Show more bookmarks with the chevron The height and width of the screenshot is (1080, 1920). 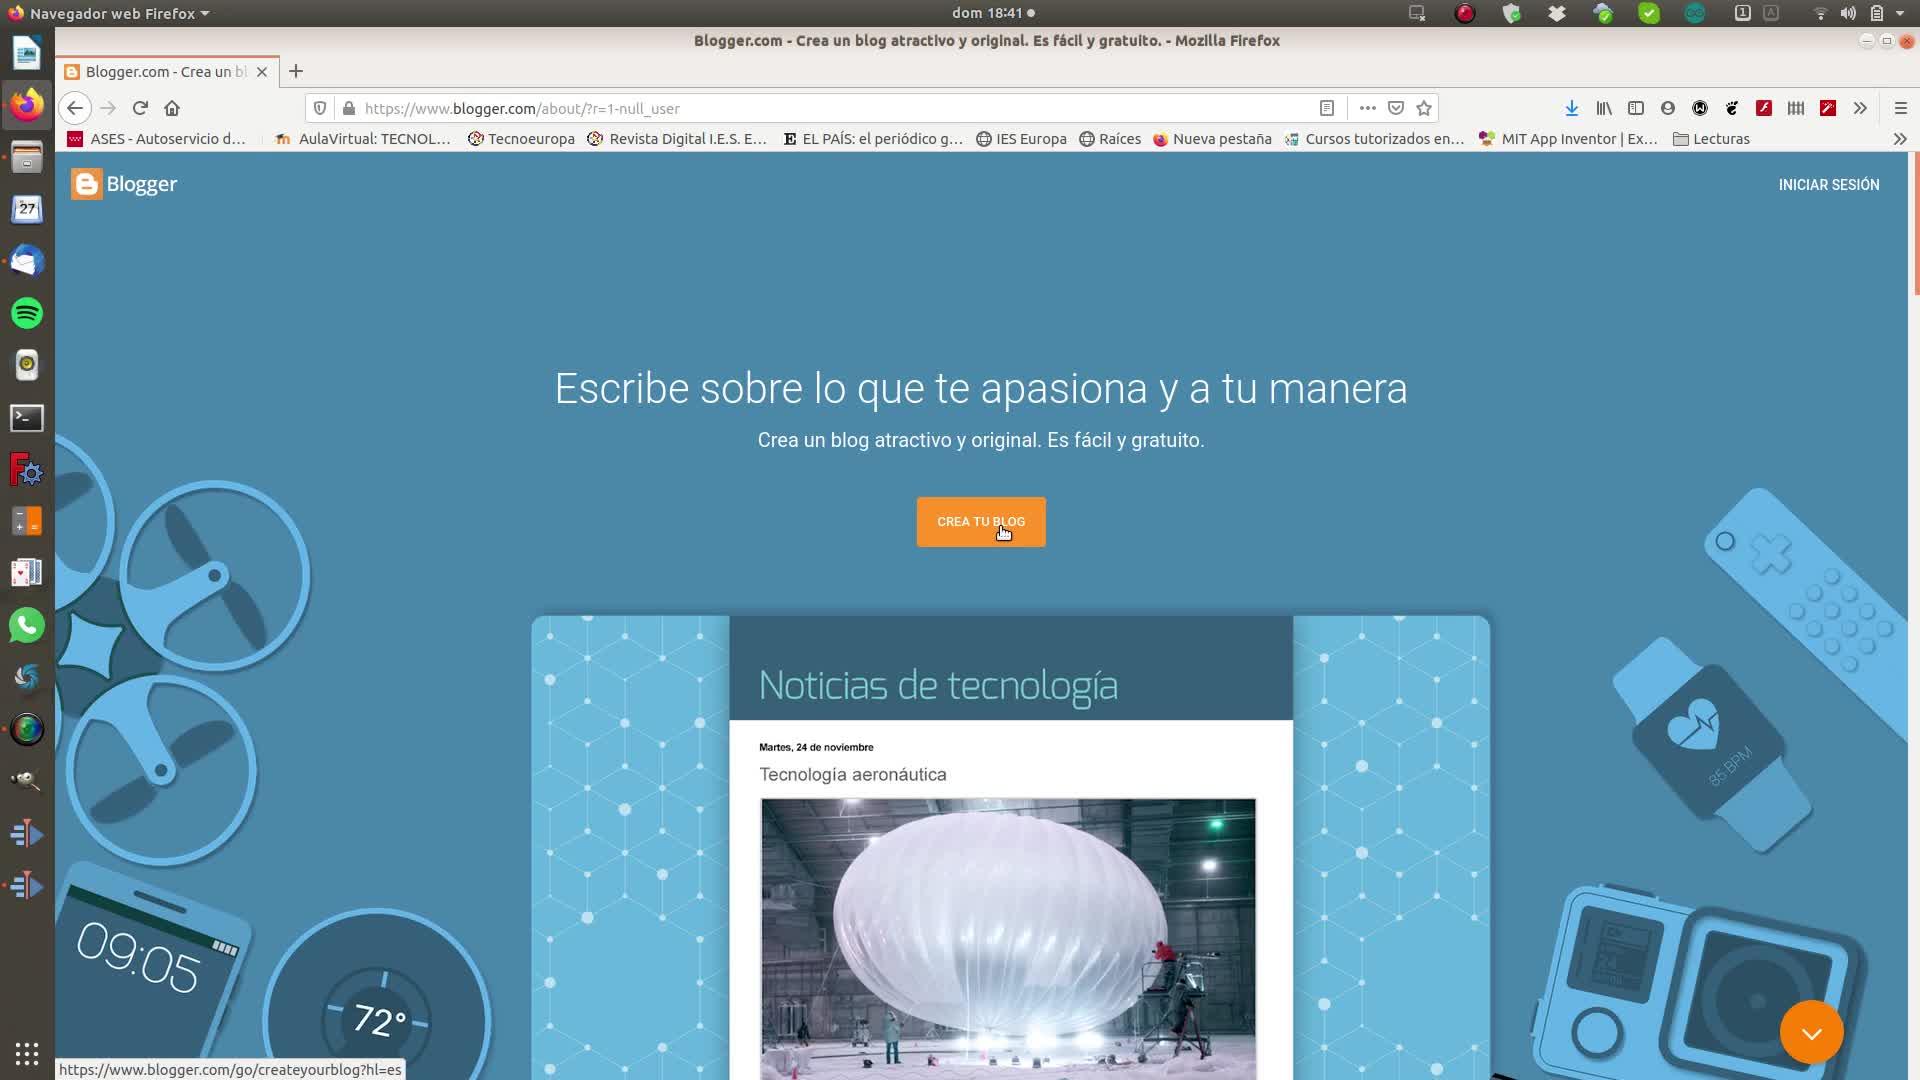[x=1899, y=139]
